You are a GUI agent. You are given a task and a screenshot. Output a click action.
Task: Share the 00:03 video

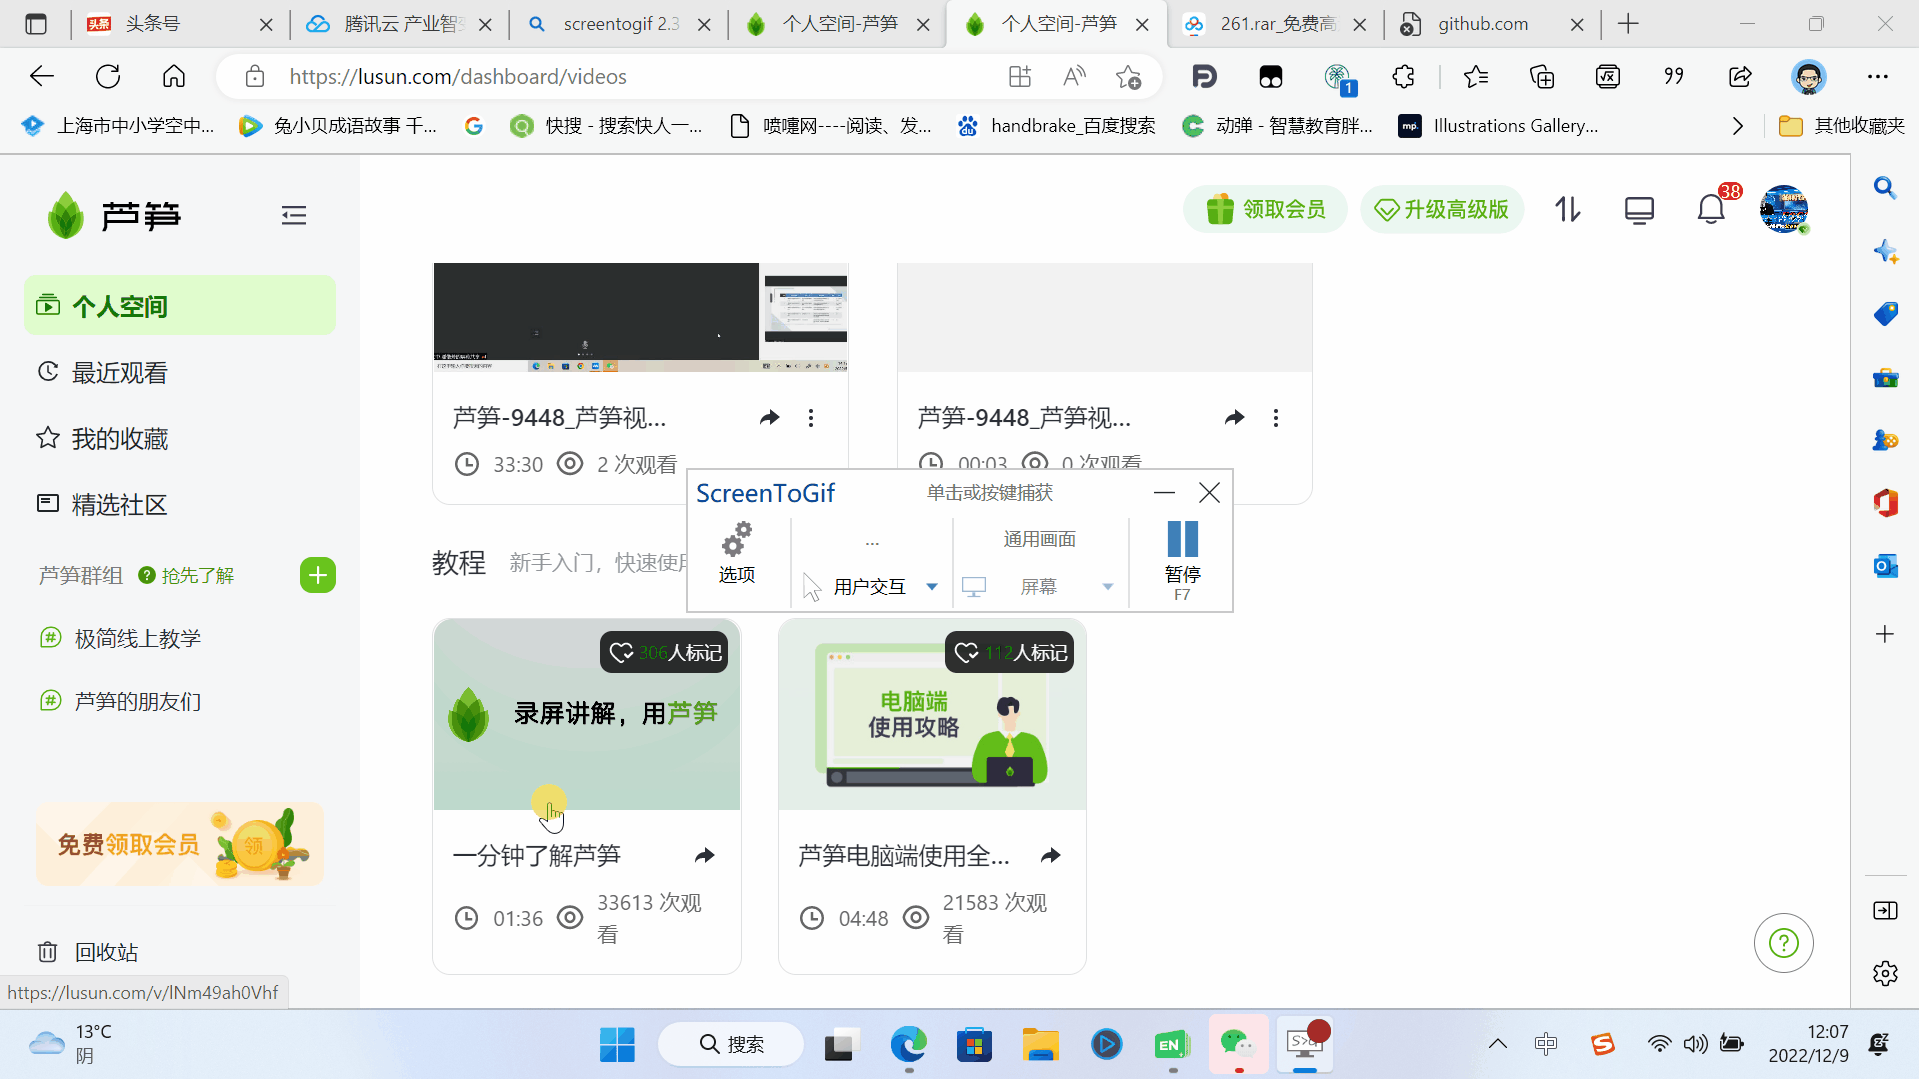(1234, 417)
